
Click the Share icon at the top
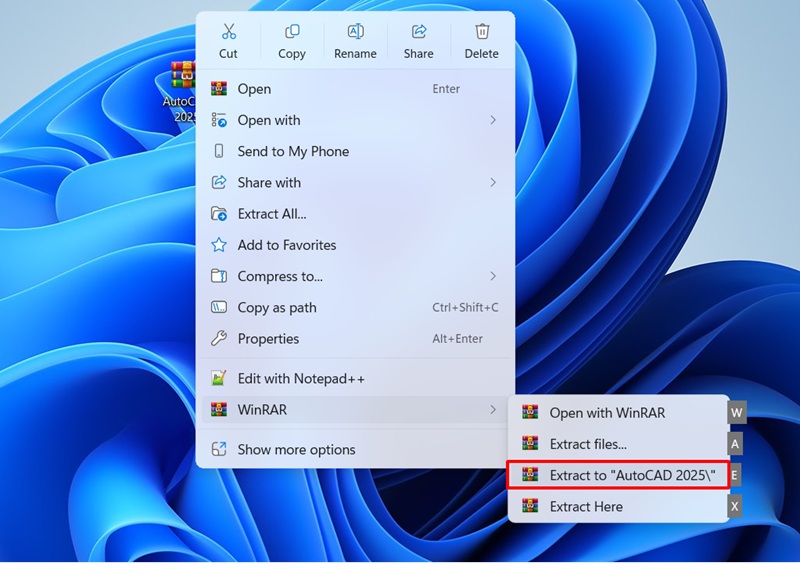pyautogui.click(x=418, y=32)
